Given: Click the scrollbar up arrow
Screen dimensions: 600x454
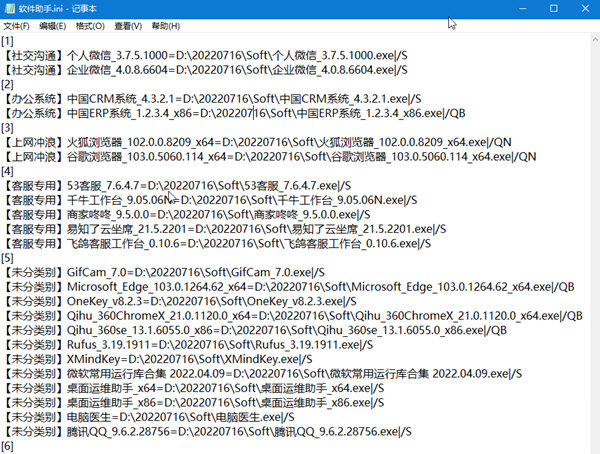Looking at the screenshot, I should click(595, 39).
